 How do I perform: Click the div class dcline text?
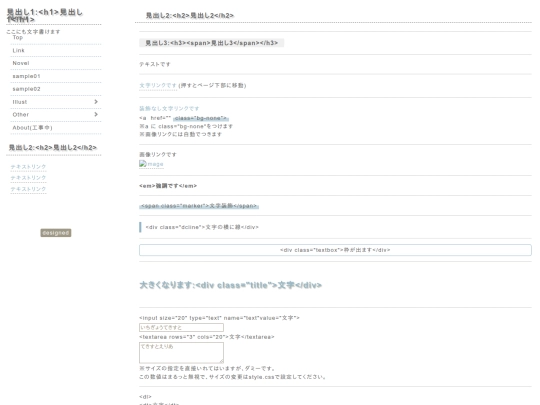point(202,227)
